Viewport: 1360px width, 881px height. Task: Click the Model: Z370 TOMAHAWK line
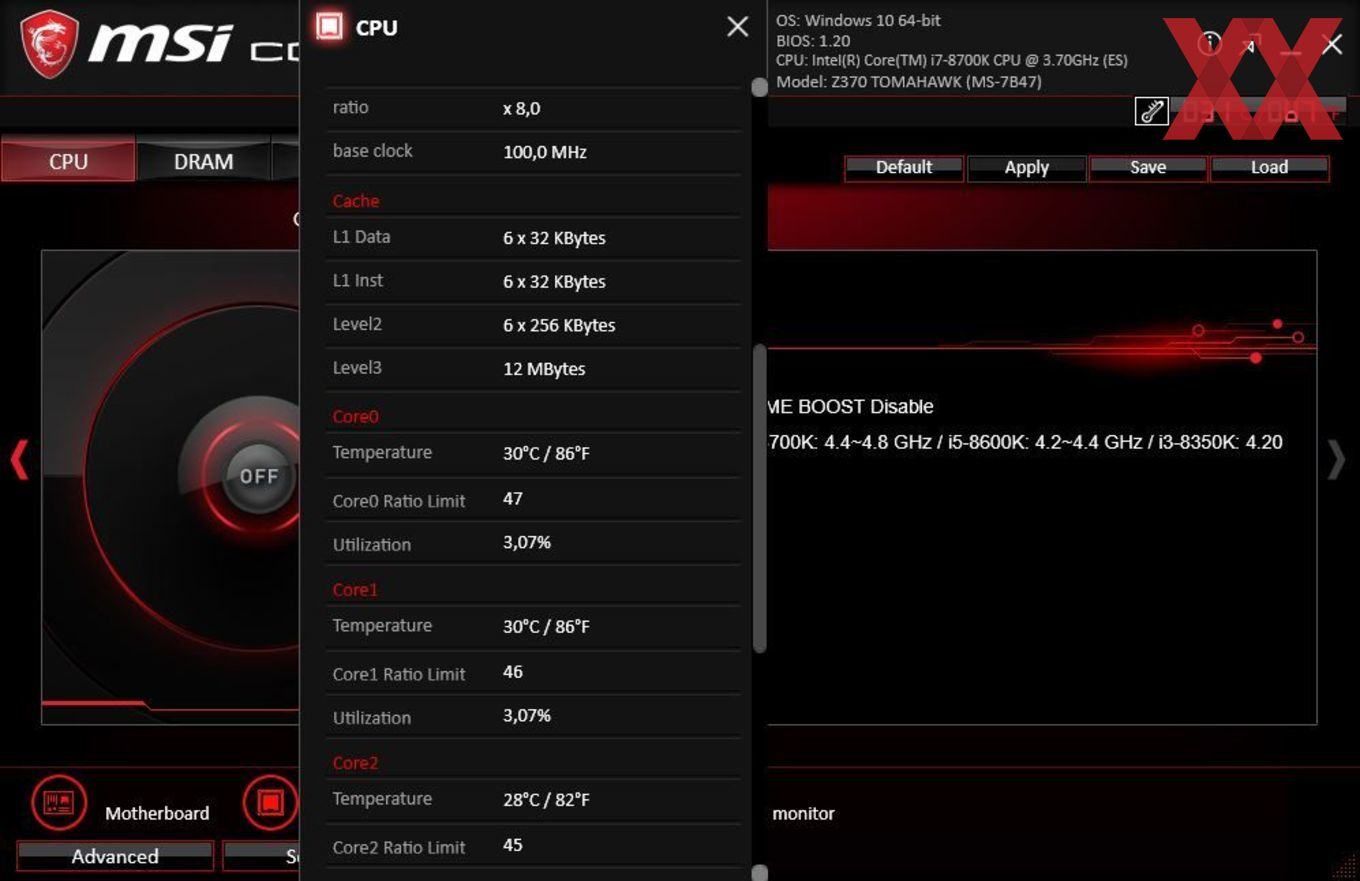coord(909,81)
